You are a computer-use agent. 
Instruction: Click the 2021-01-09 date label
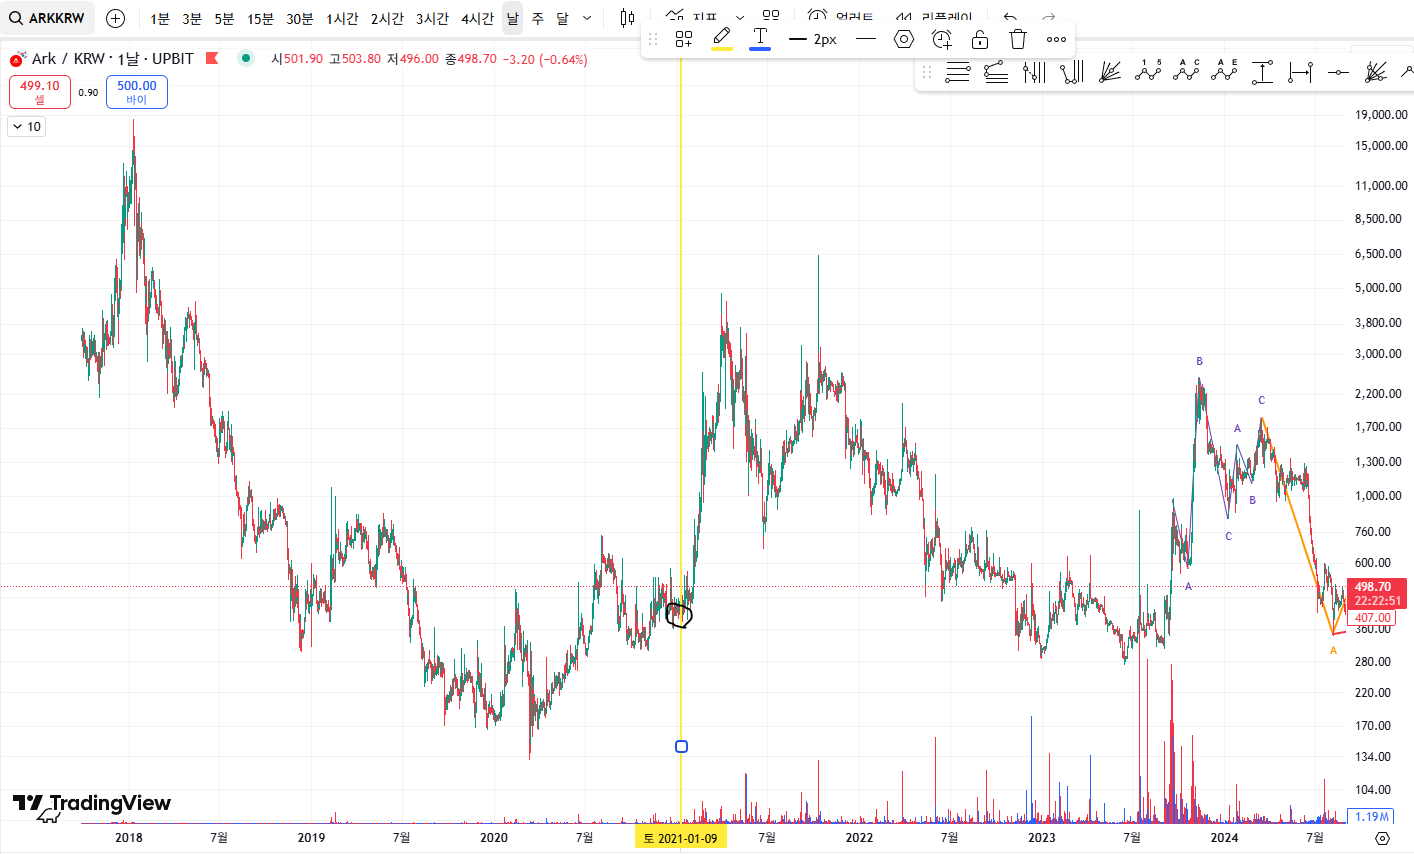click(681, 838)
